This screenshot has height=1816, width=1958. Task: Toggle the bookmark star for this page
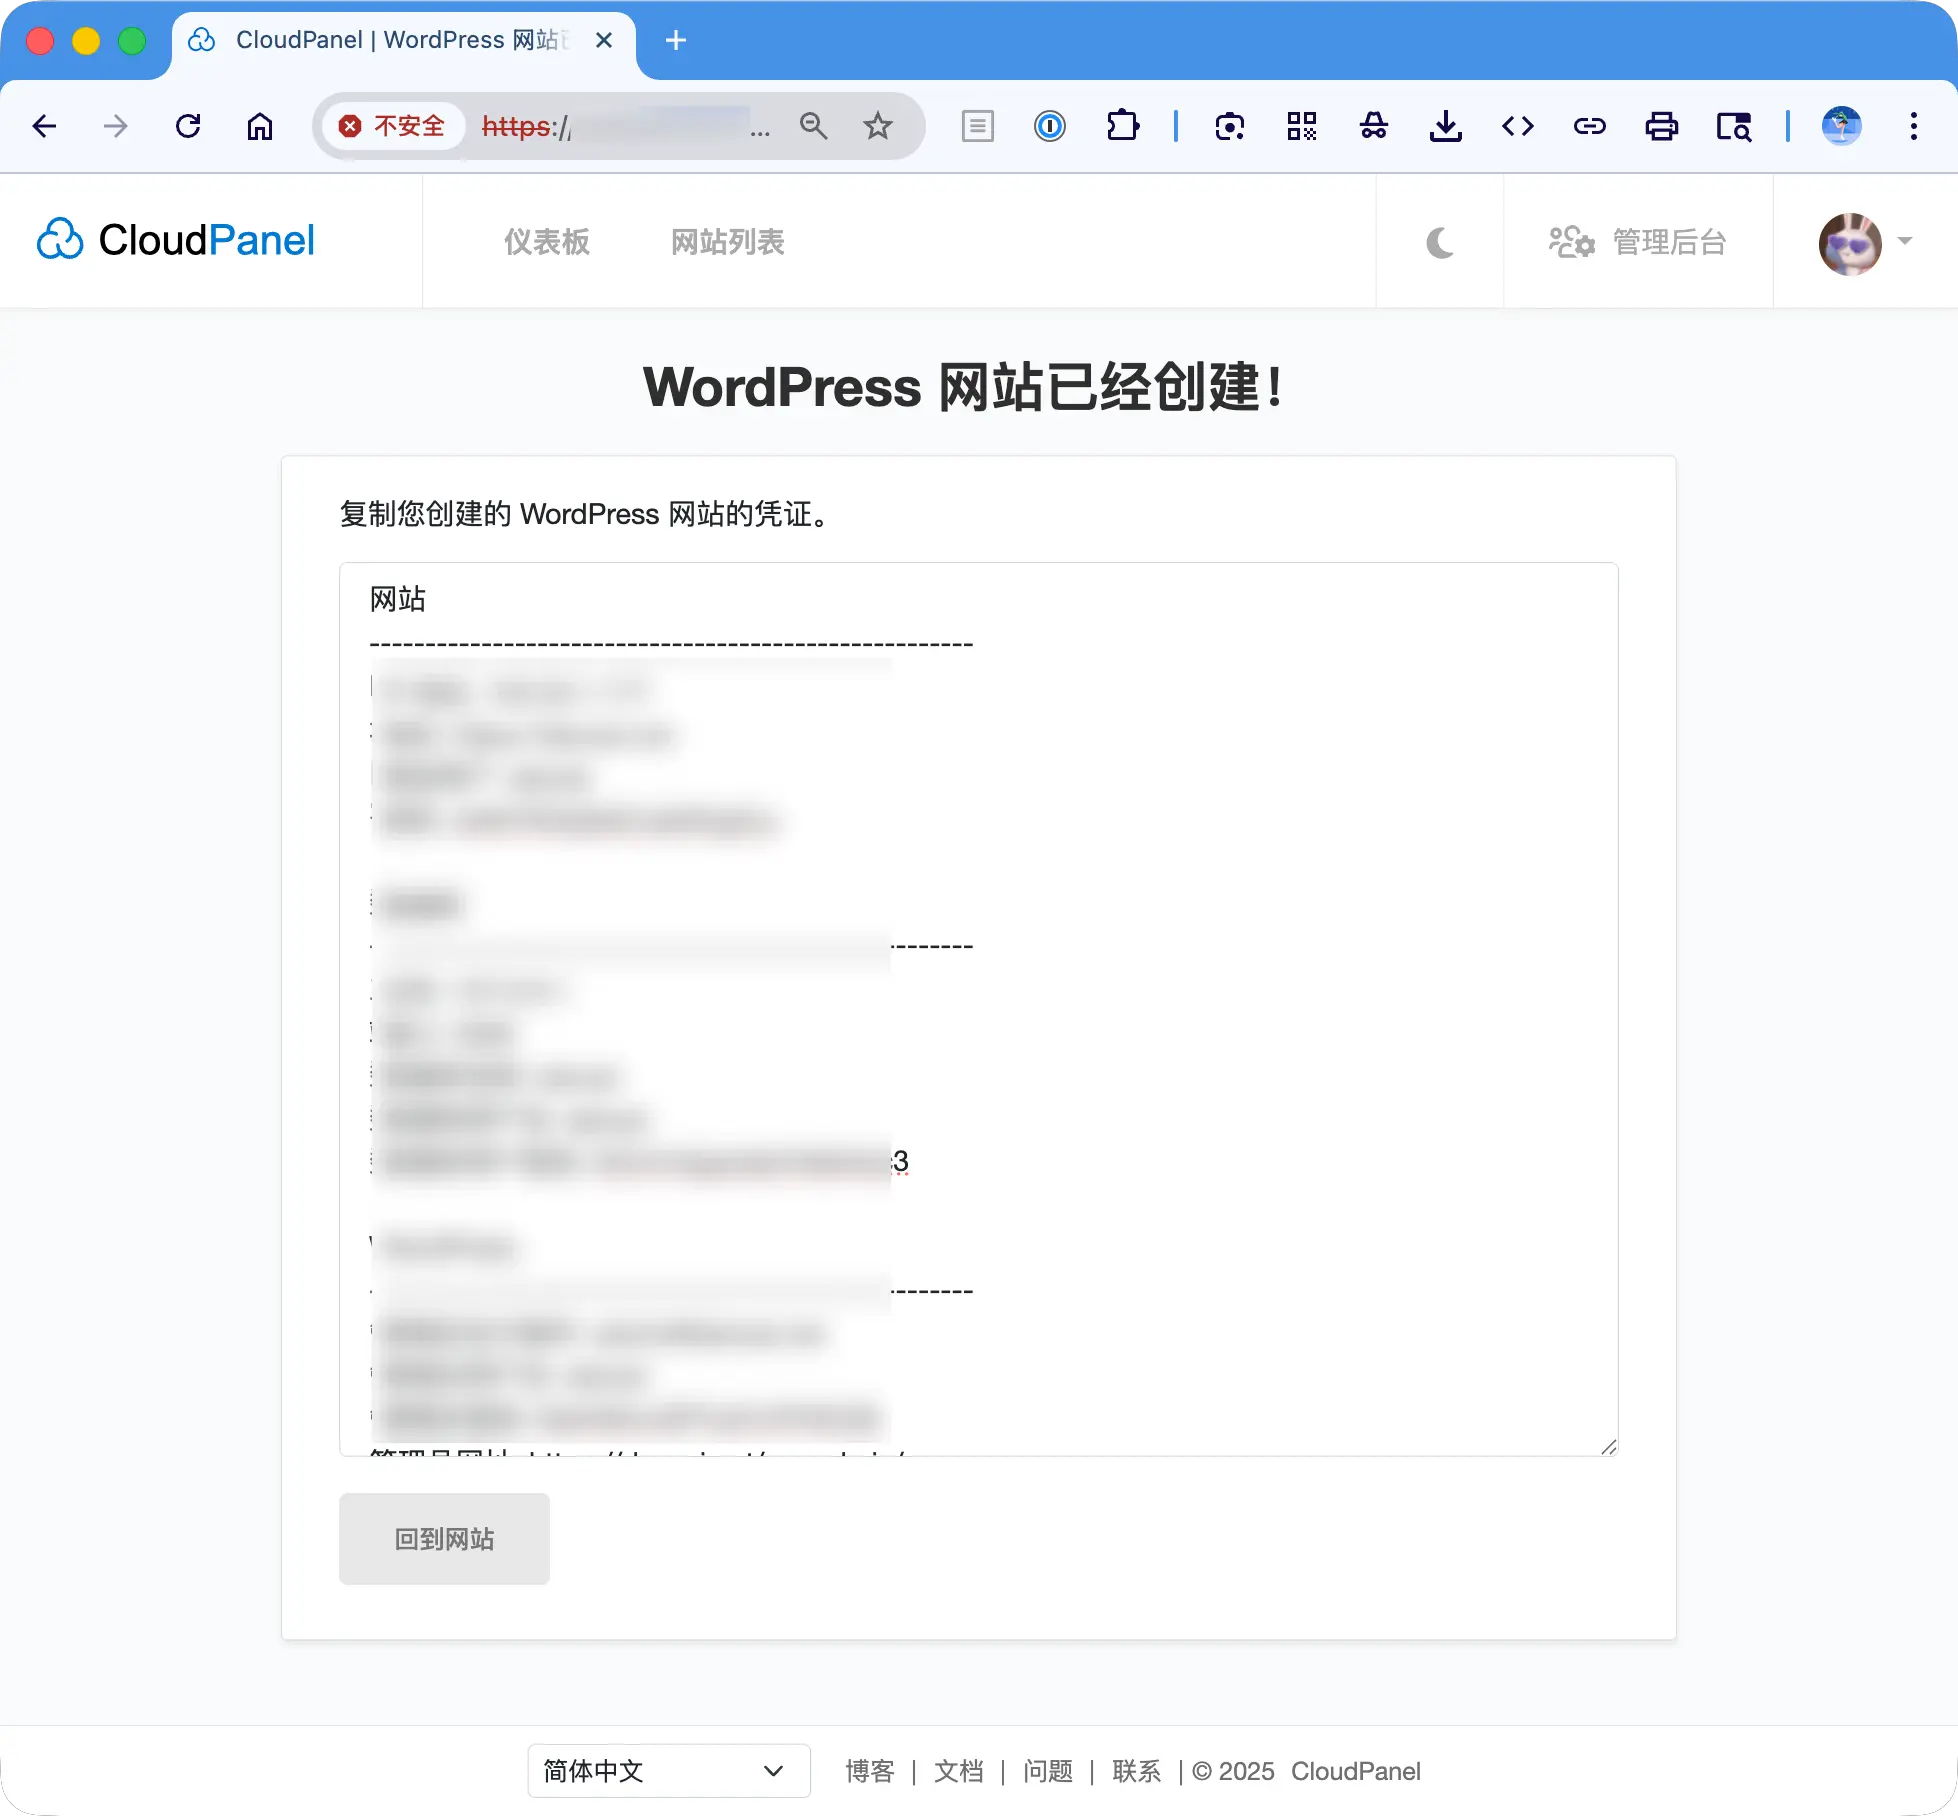878,126
